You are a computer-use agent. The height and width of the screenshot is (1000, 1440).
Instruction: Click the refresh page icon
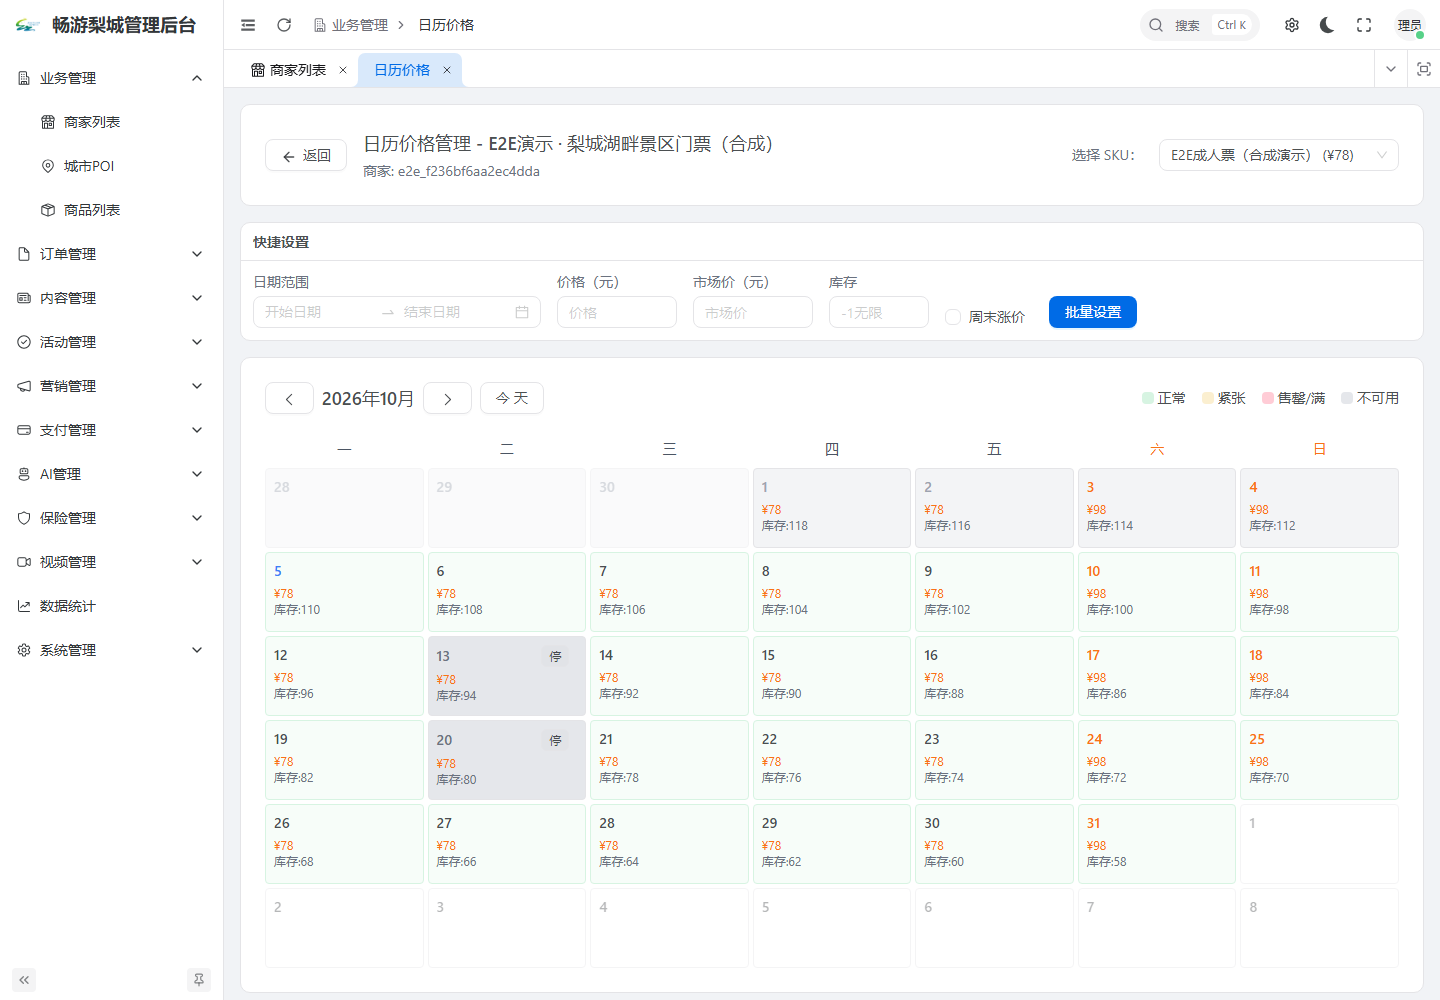[x=284, y=25]
